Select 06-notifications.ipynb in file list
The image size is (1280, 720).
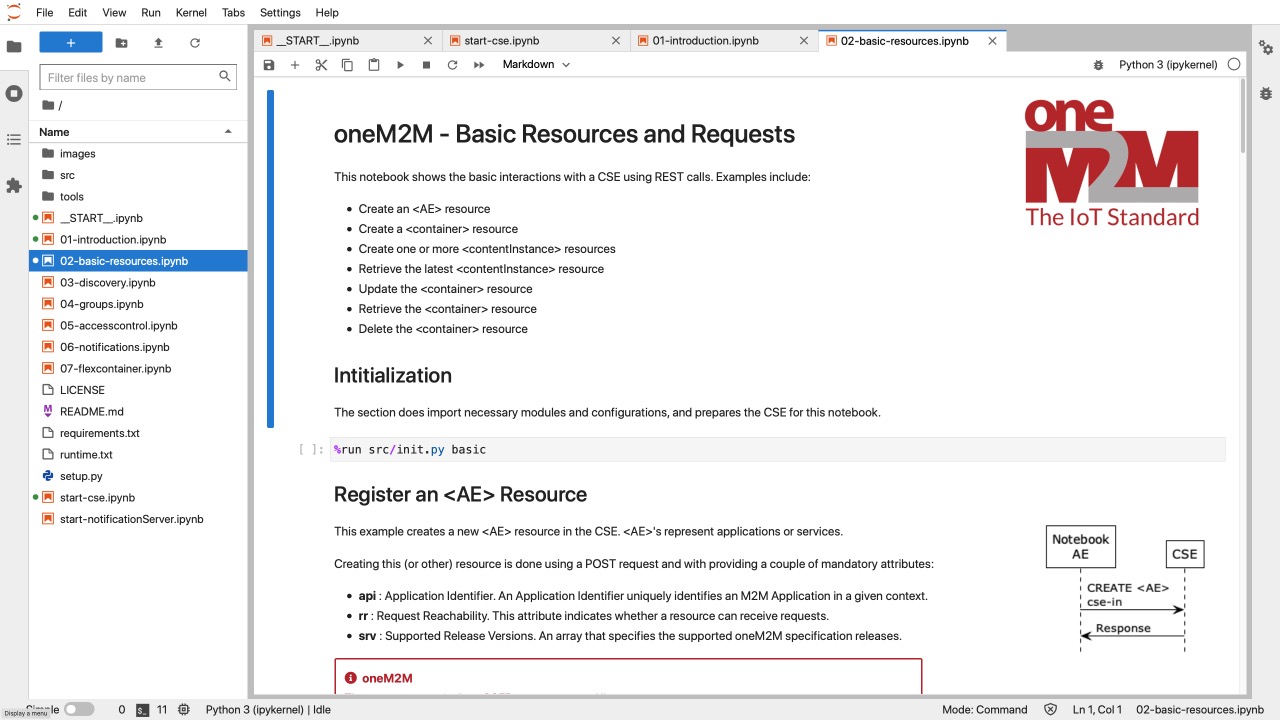[139, 347]
